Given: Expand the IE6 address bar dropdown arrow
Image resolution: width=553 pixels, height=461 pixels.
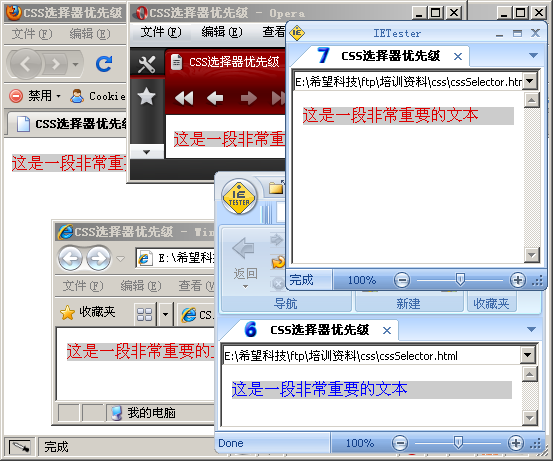Looking at the screenshot, I should [528, 355].
